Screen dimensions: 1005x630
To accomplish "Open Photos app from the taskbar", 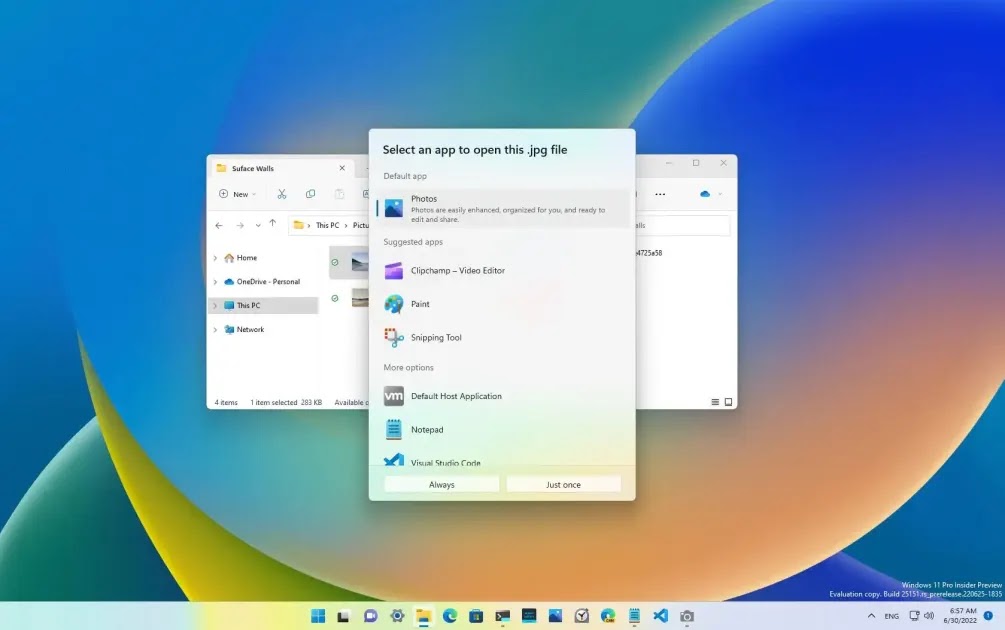I will [x=555, y=616].
